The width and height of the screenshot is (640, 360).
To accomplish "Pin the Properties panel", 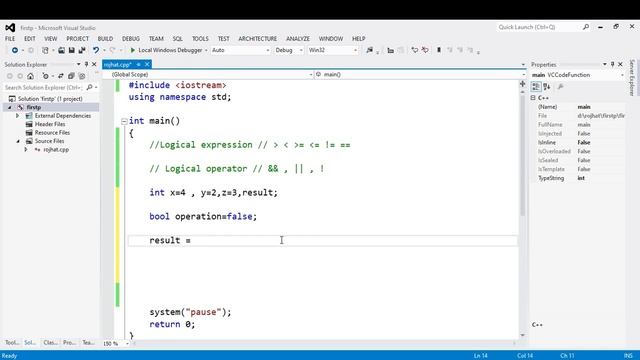I will [x=612, y=64].
